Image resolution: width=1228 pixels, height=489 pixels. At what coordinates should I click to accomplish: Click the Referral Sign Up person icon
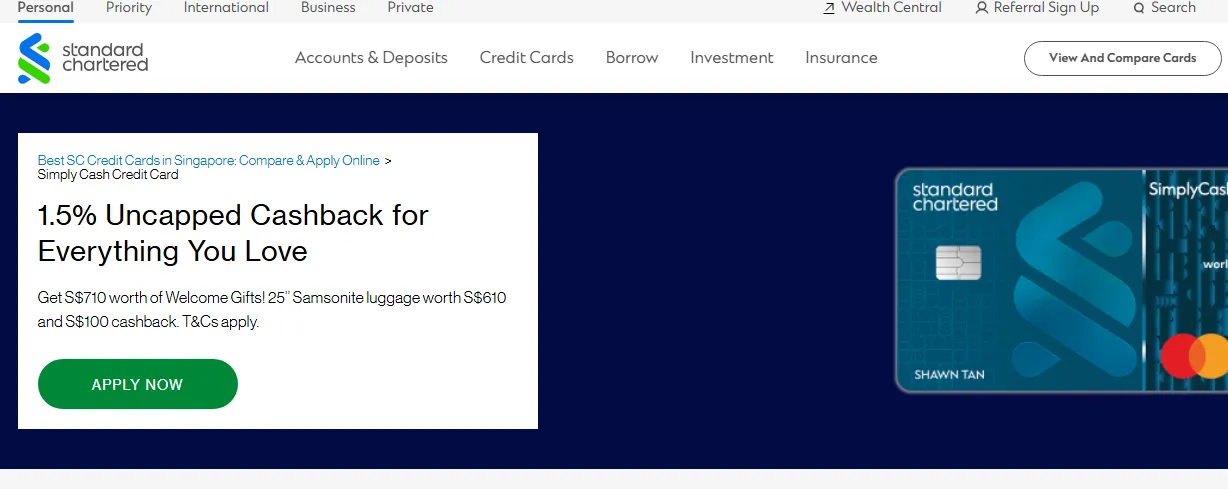coord(981,8)
